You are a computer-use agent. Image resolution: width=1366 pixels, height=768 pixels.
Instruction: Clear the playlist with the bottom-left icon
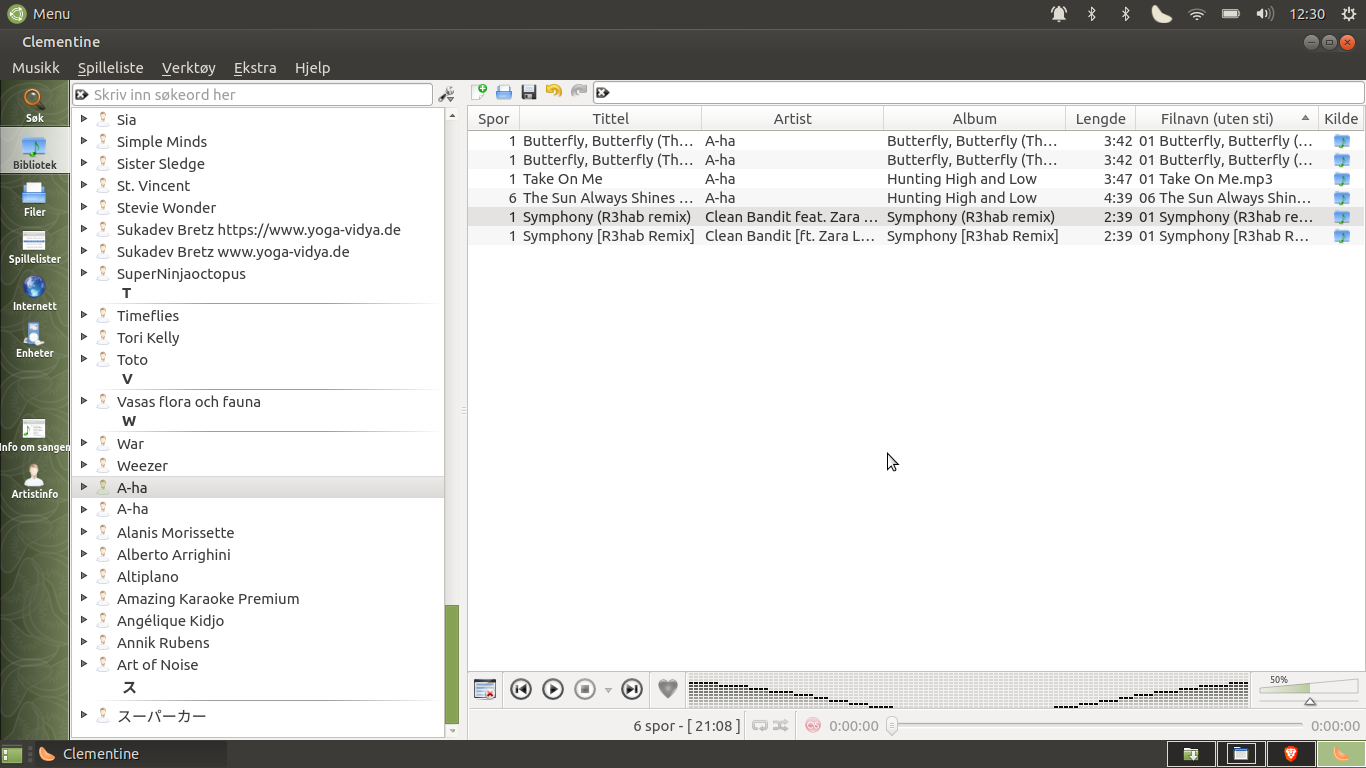pyautogui.click(x=484, y=688)
